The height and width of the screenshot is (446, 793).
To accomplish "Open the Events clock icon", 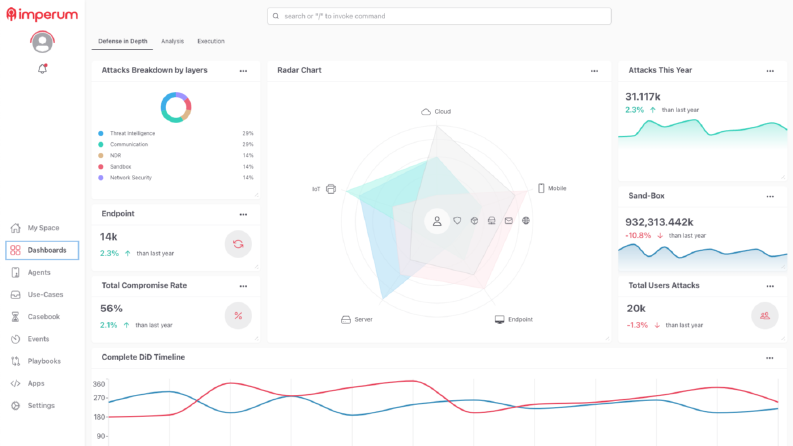I will [x=16, y=339].
